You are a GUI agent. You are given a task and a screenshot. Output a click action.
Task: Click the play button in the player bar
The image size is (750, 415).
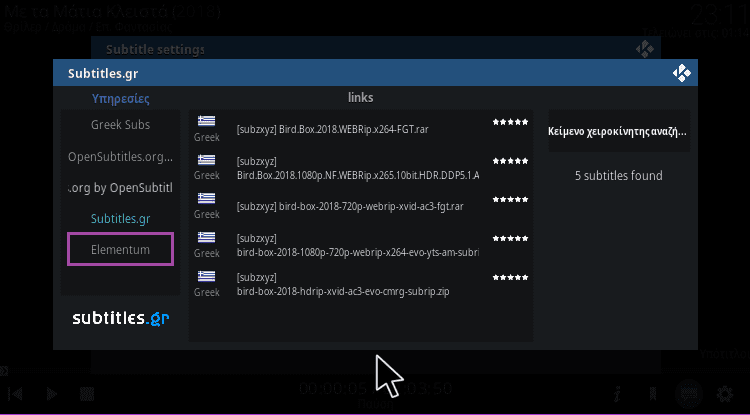pyautogui.click(x=51, y=394)
